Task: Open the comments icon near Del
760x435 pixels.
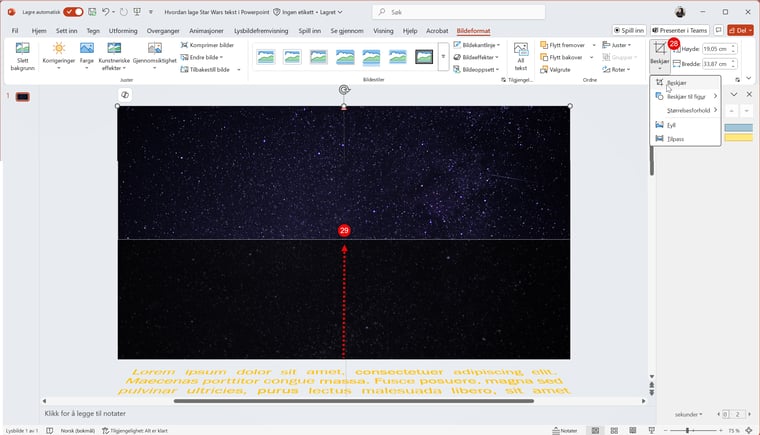Action: tap(718, 30)
